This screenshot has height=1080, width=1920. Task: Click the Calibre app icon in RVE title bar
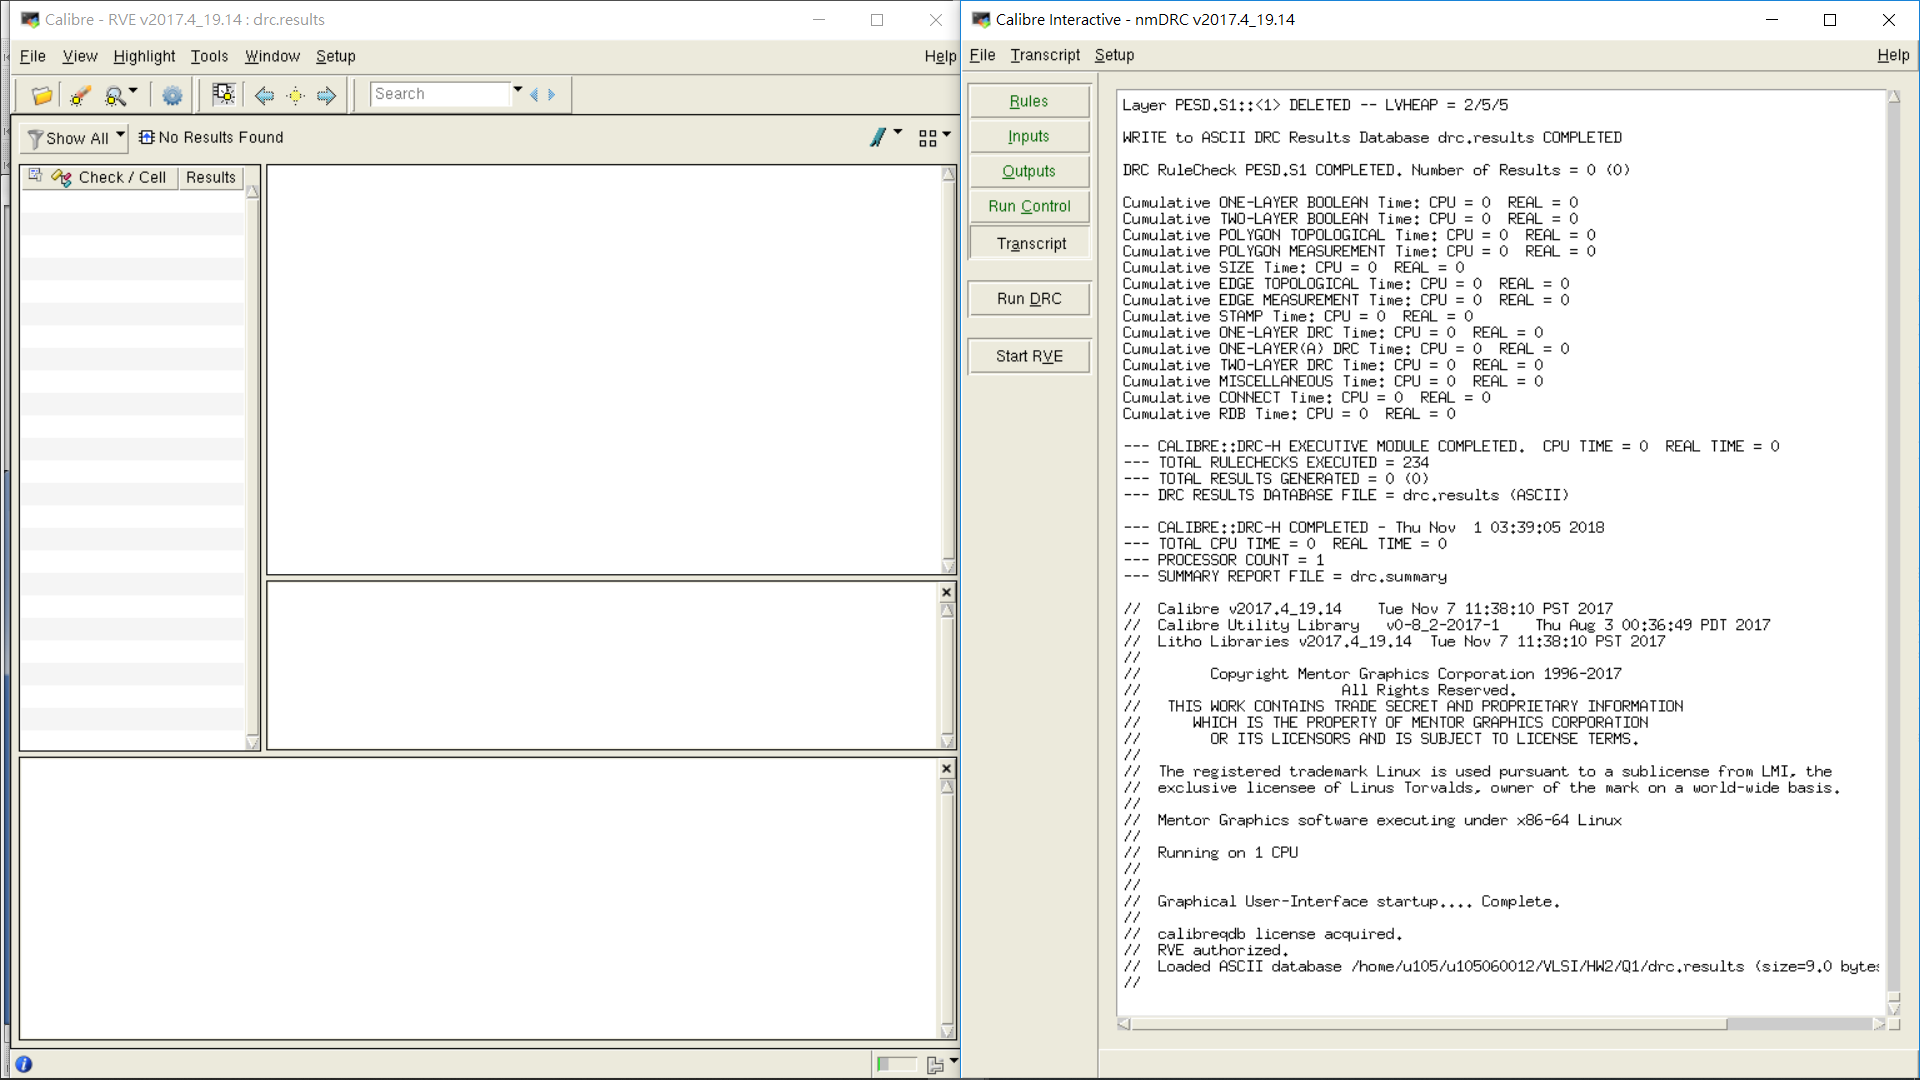(30, 19)
